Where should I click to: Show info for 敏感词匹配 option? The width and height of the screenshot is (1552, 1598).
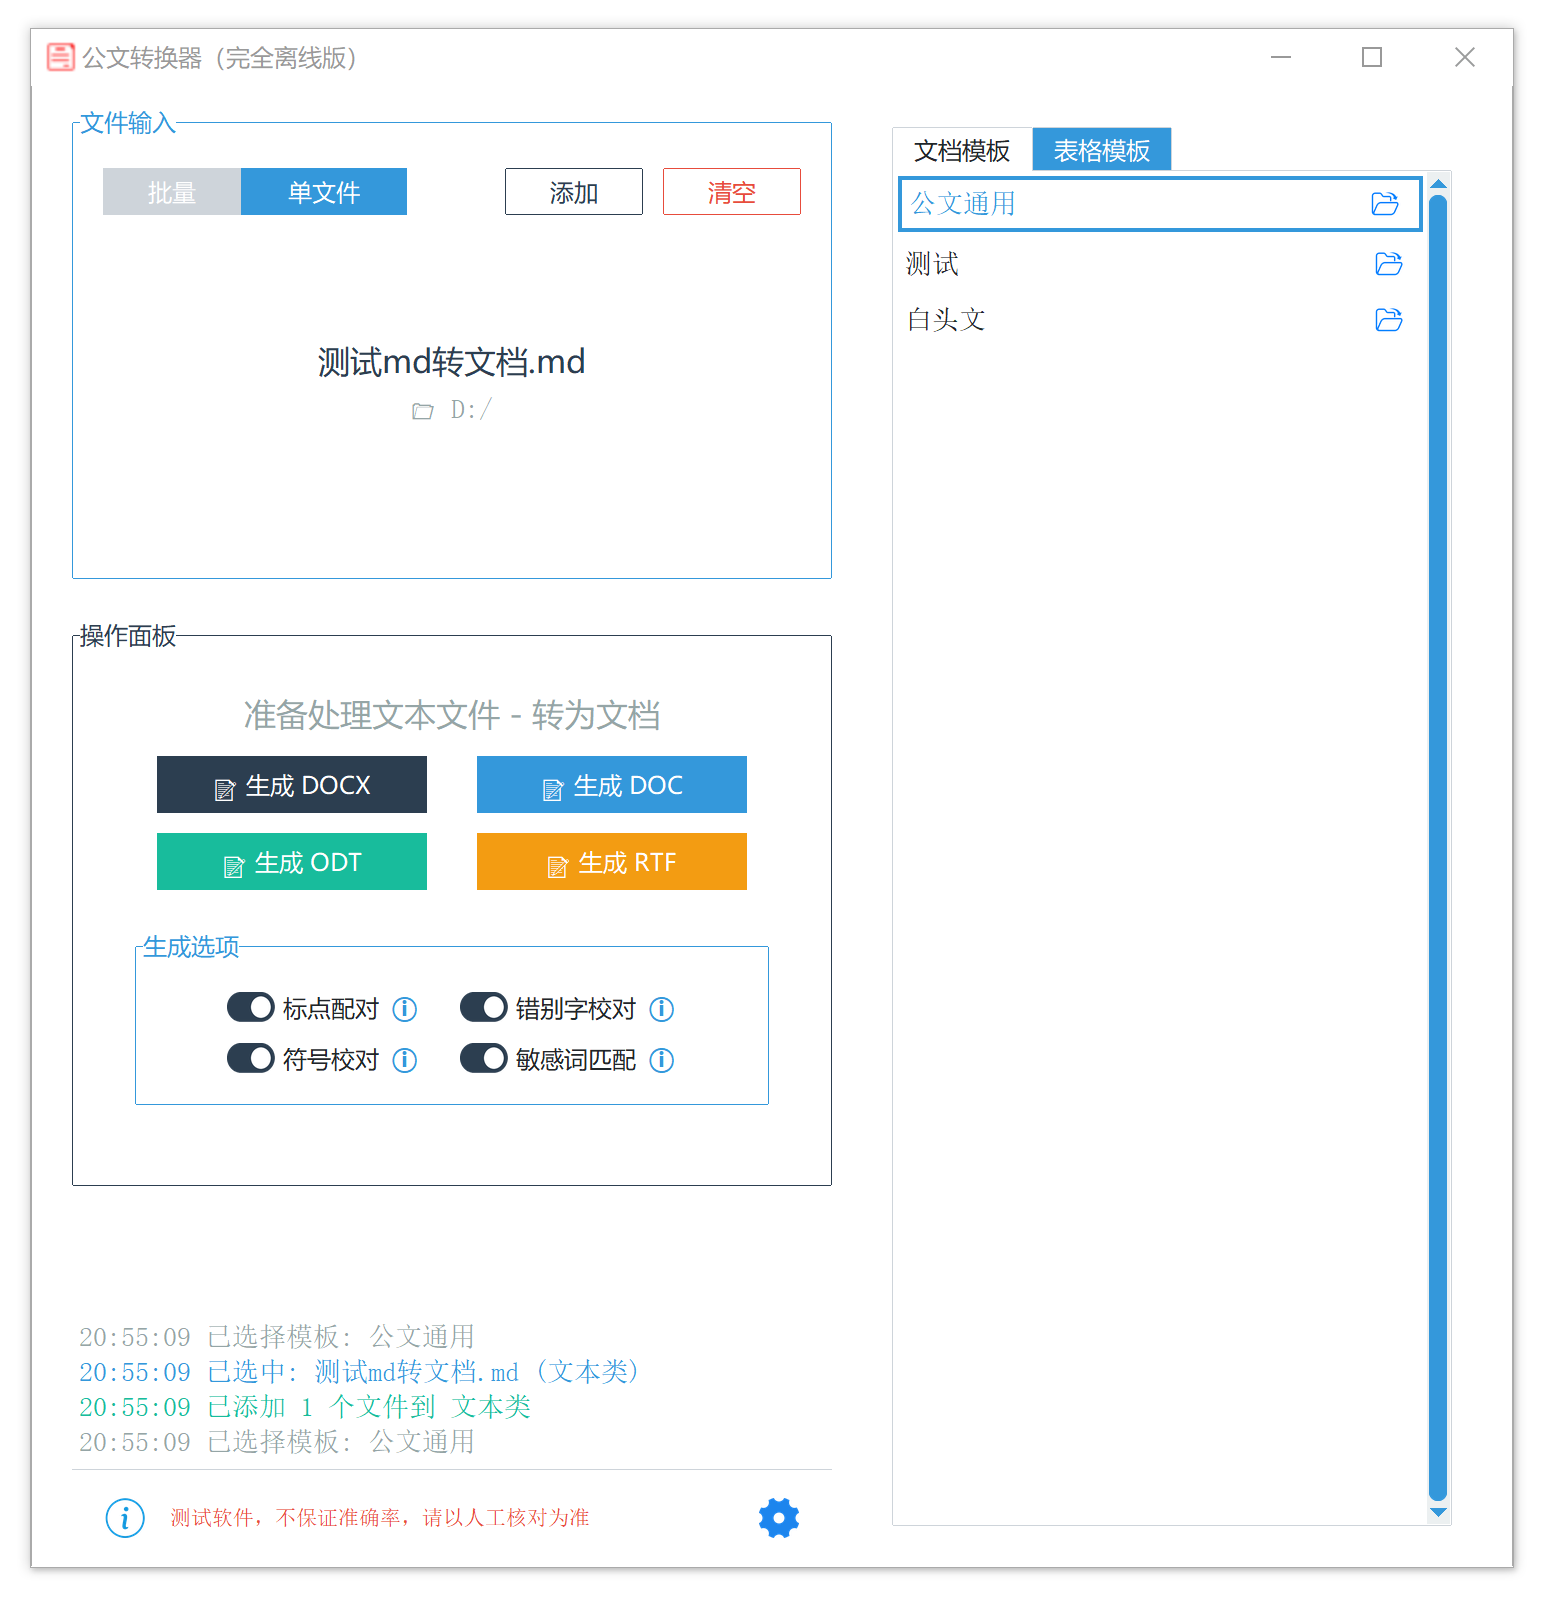(662, 1060)
